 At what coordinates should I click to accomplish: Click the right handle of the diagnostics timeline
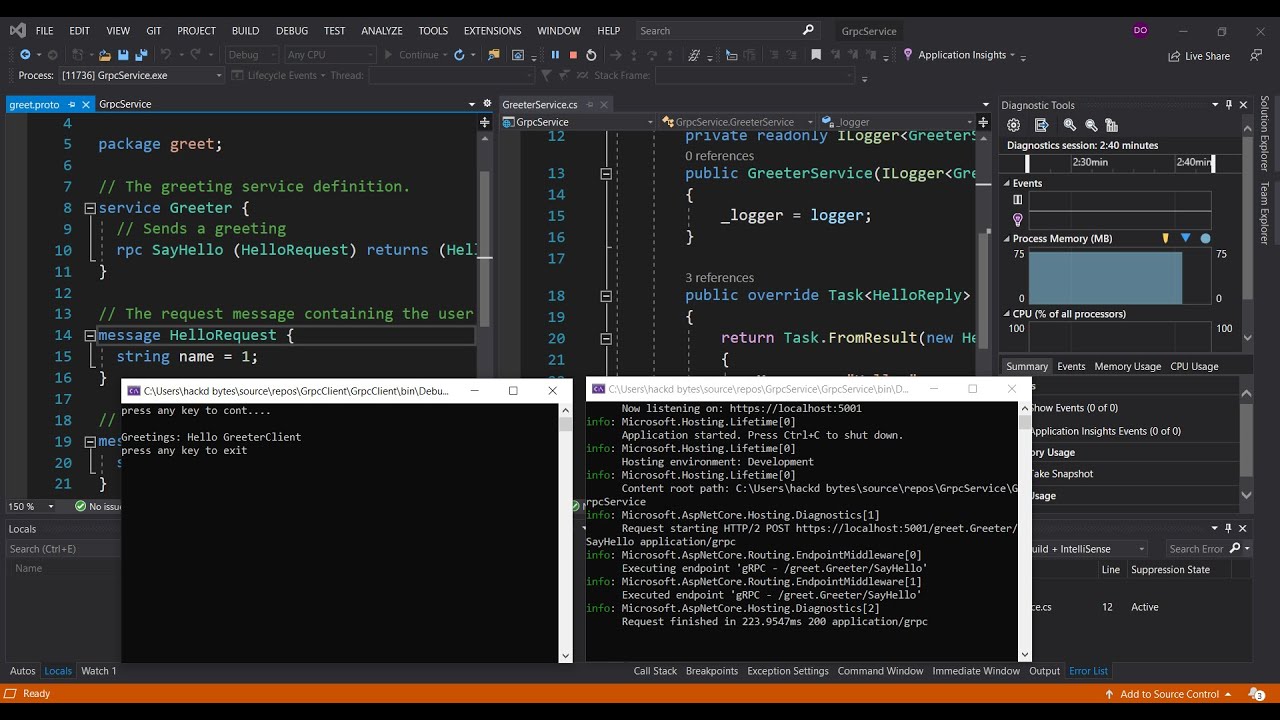click(1213, 163)
